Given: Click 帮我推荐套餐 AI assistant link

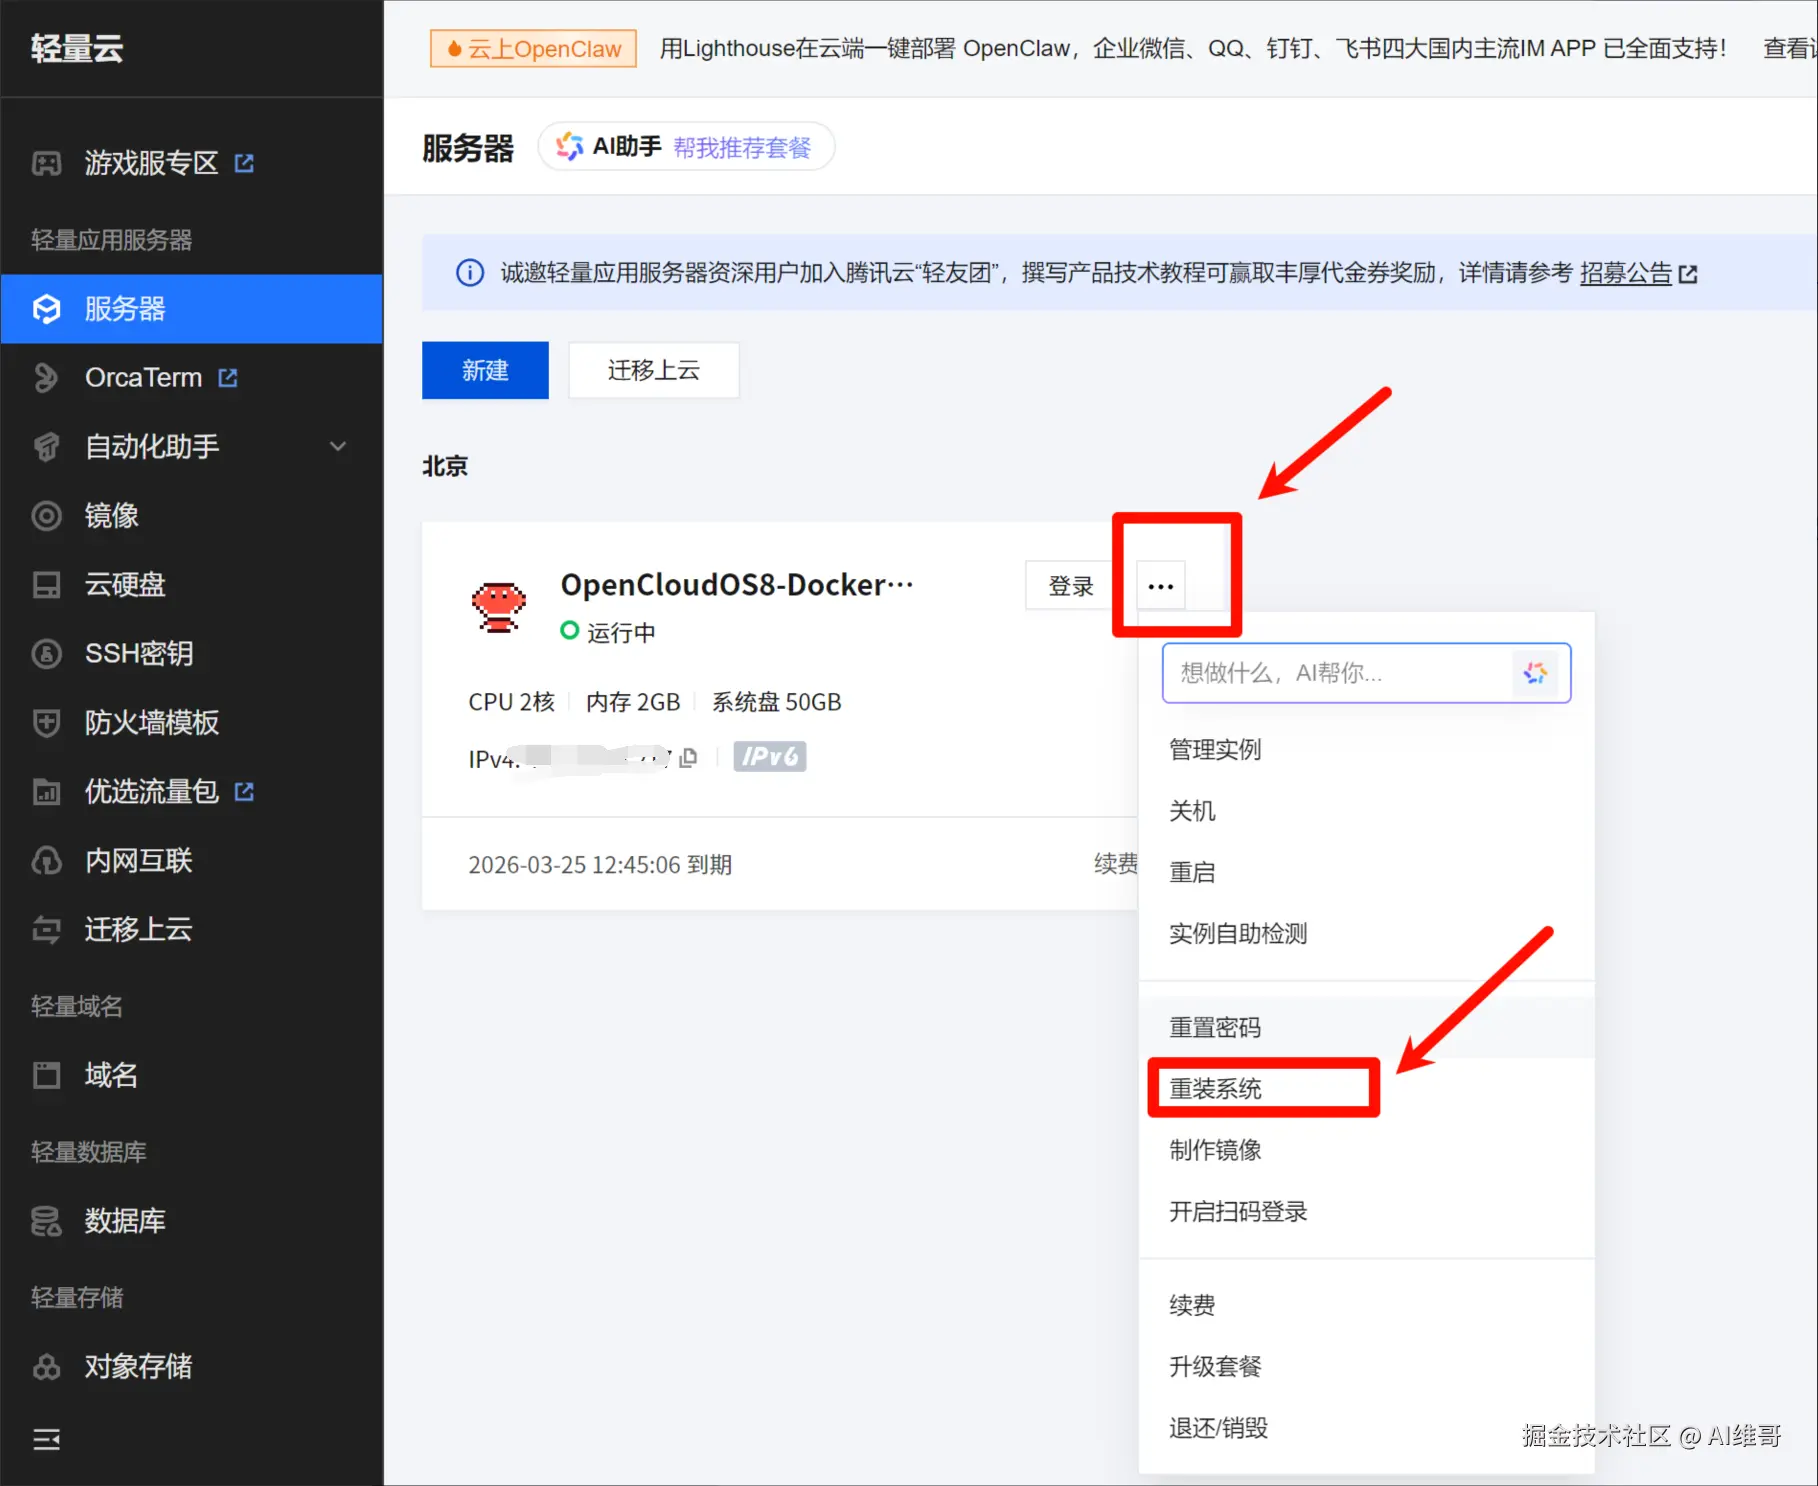Looking at the screenshot, I should tap(742, 148).
